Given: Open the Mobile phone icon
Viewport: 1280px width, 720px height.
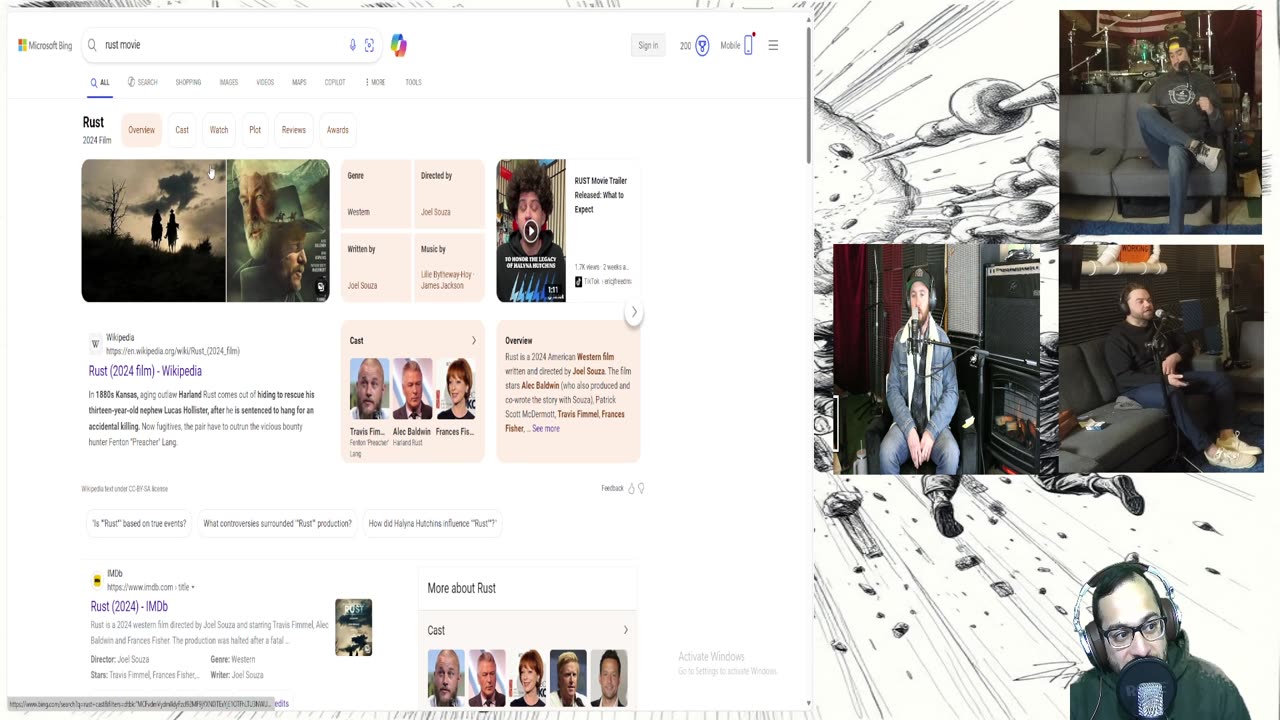Looking at the screenshot, I should point(748,45).
